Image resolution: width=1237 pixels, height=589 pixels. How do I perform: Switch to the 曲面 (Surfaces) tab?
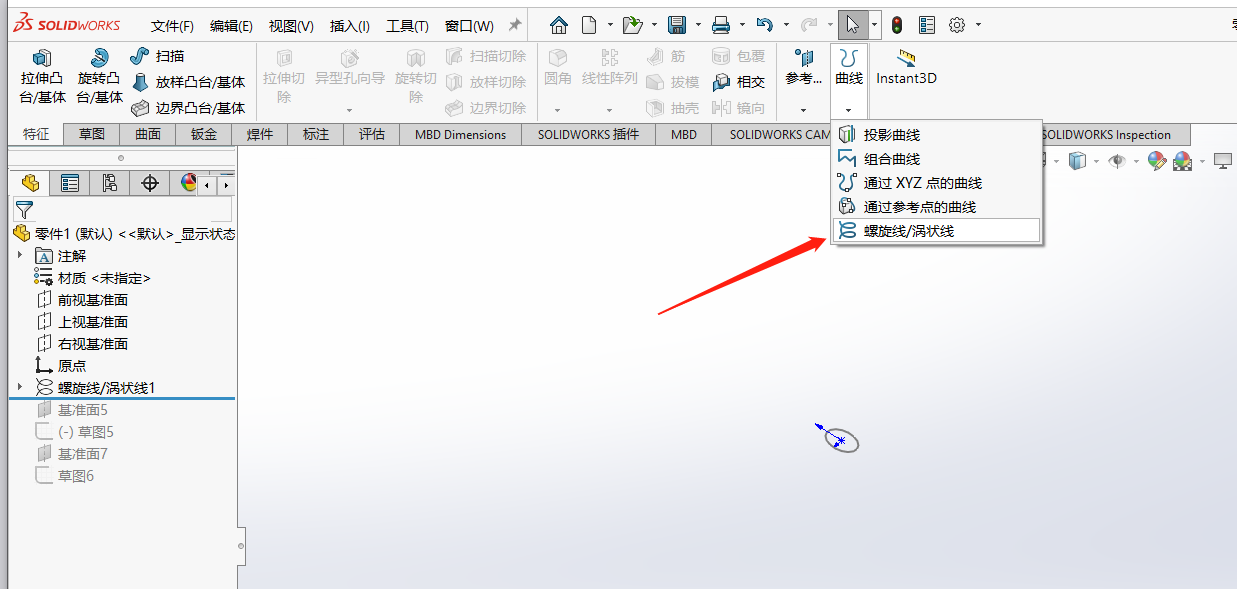(148, 135)
